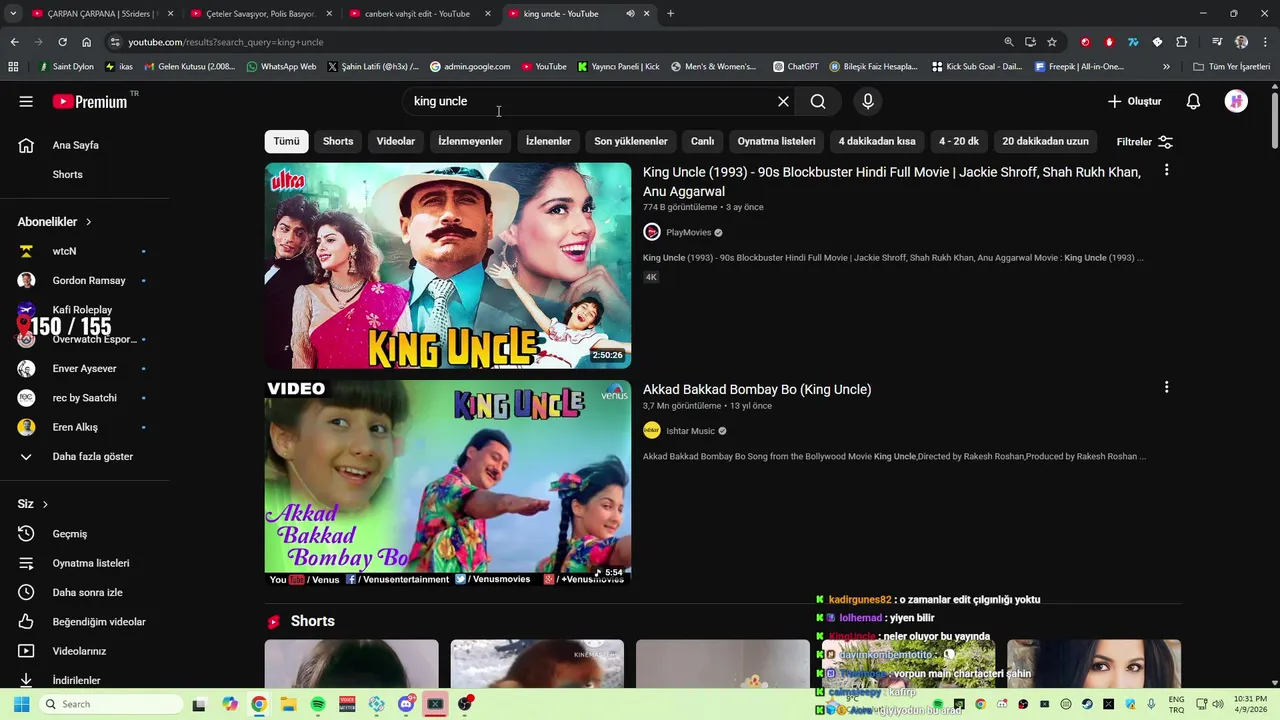
Task: Select the 4 - 20 dk chip
Action: pos(959,141)
